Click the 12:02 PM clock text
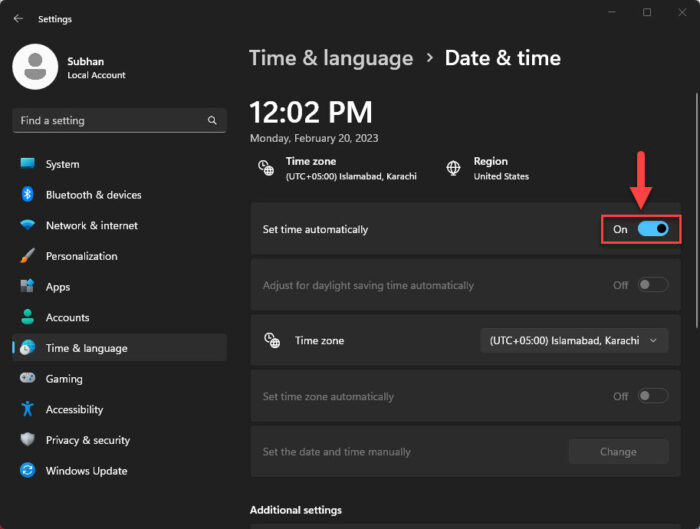This screenshot has width=700, height=529. click(311, 112)
